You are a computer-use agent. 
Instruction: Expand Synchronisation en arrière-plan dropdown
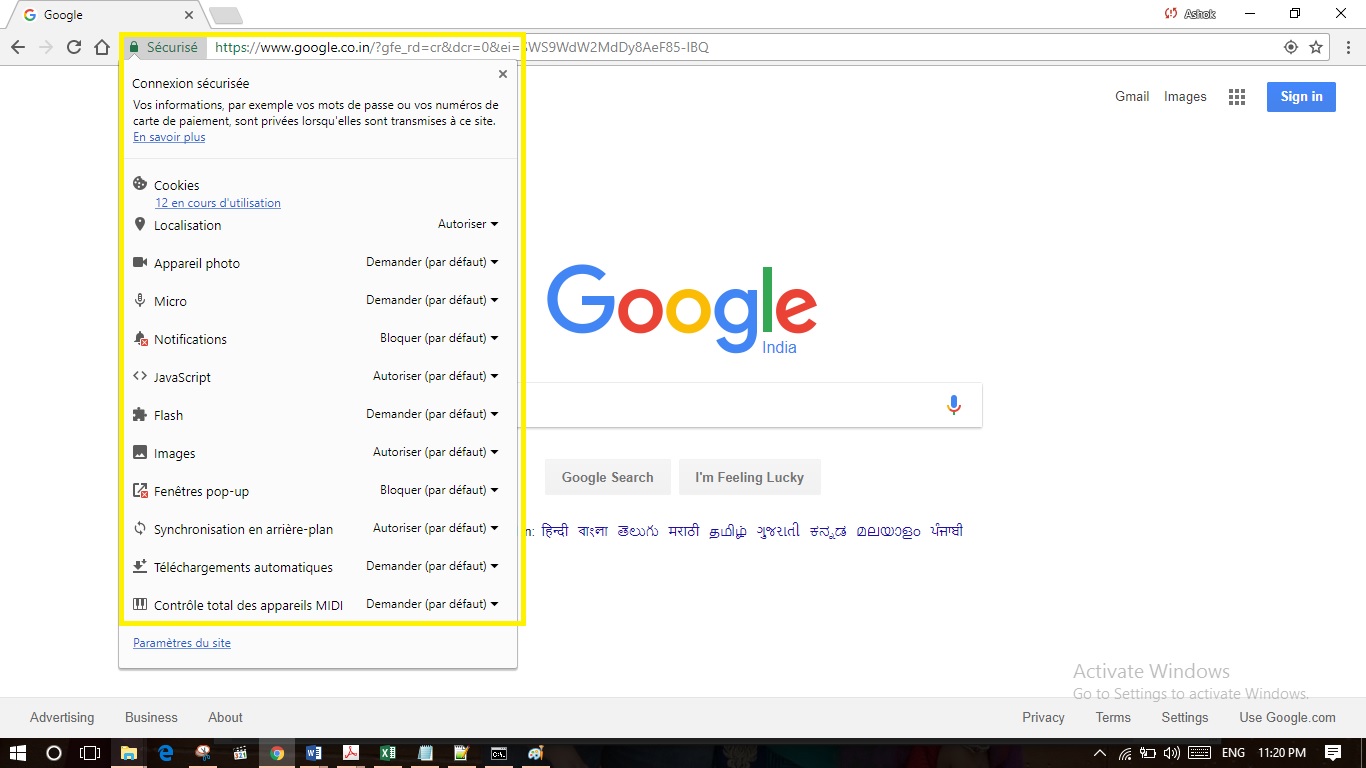[x=436, y=528]
